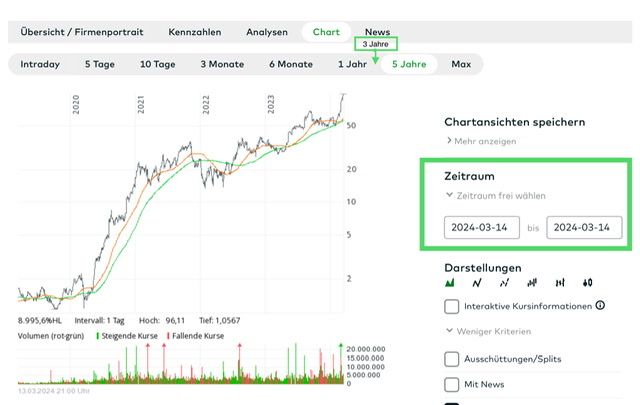Select the Max time range
Image resolution: width=640 pixels, height=405 pixels.
point(461,64)
